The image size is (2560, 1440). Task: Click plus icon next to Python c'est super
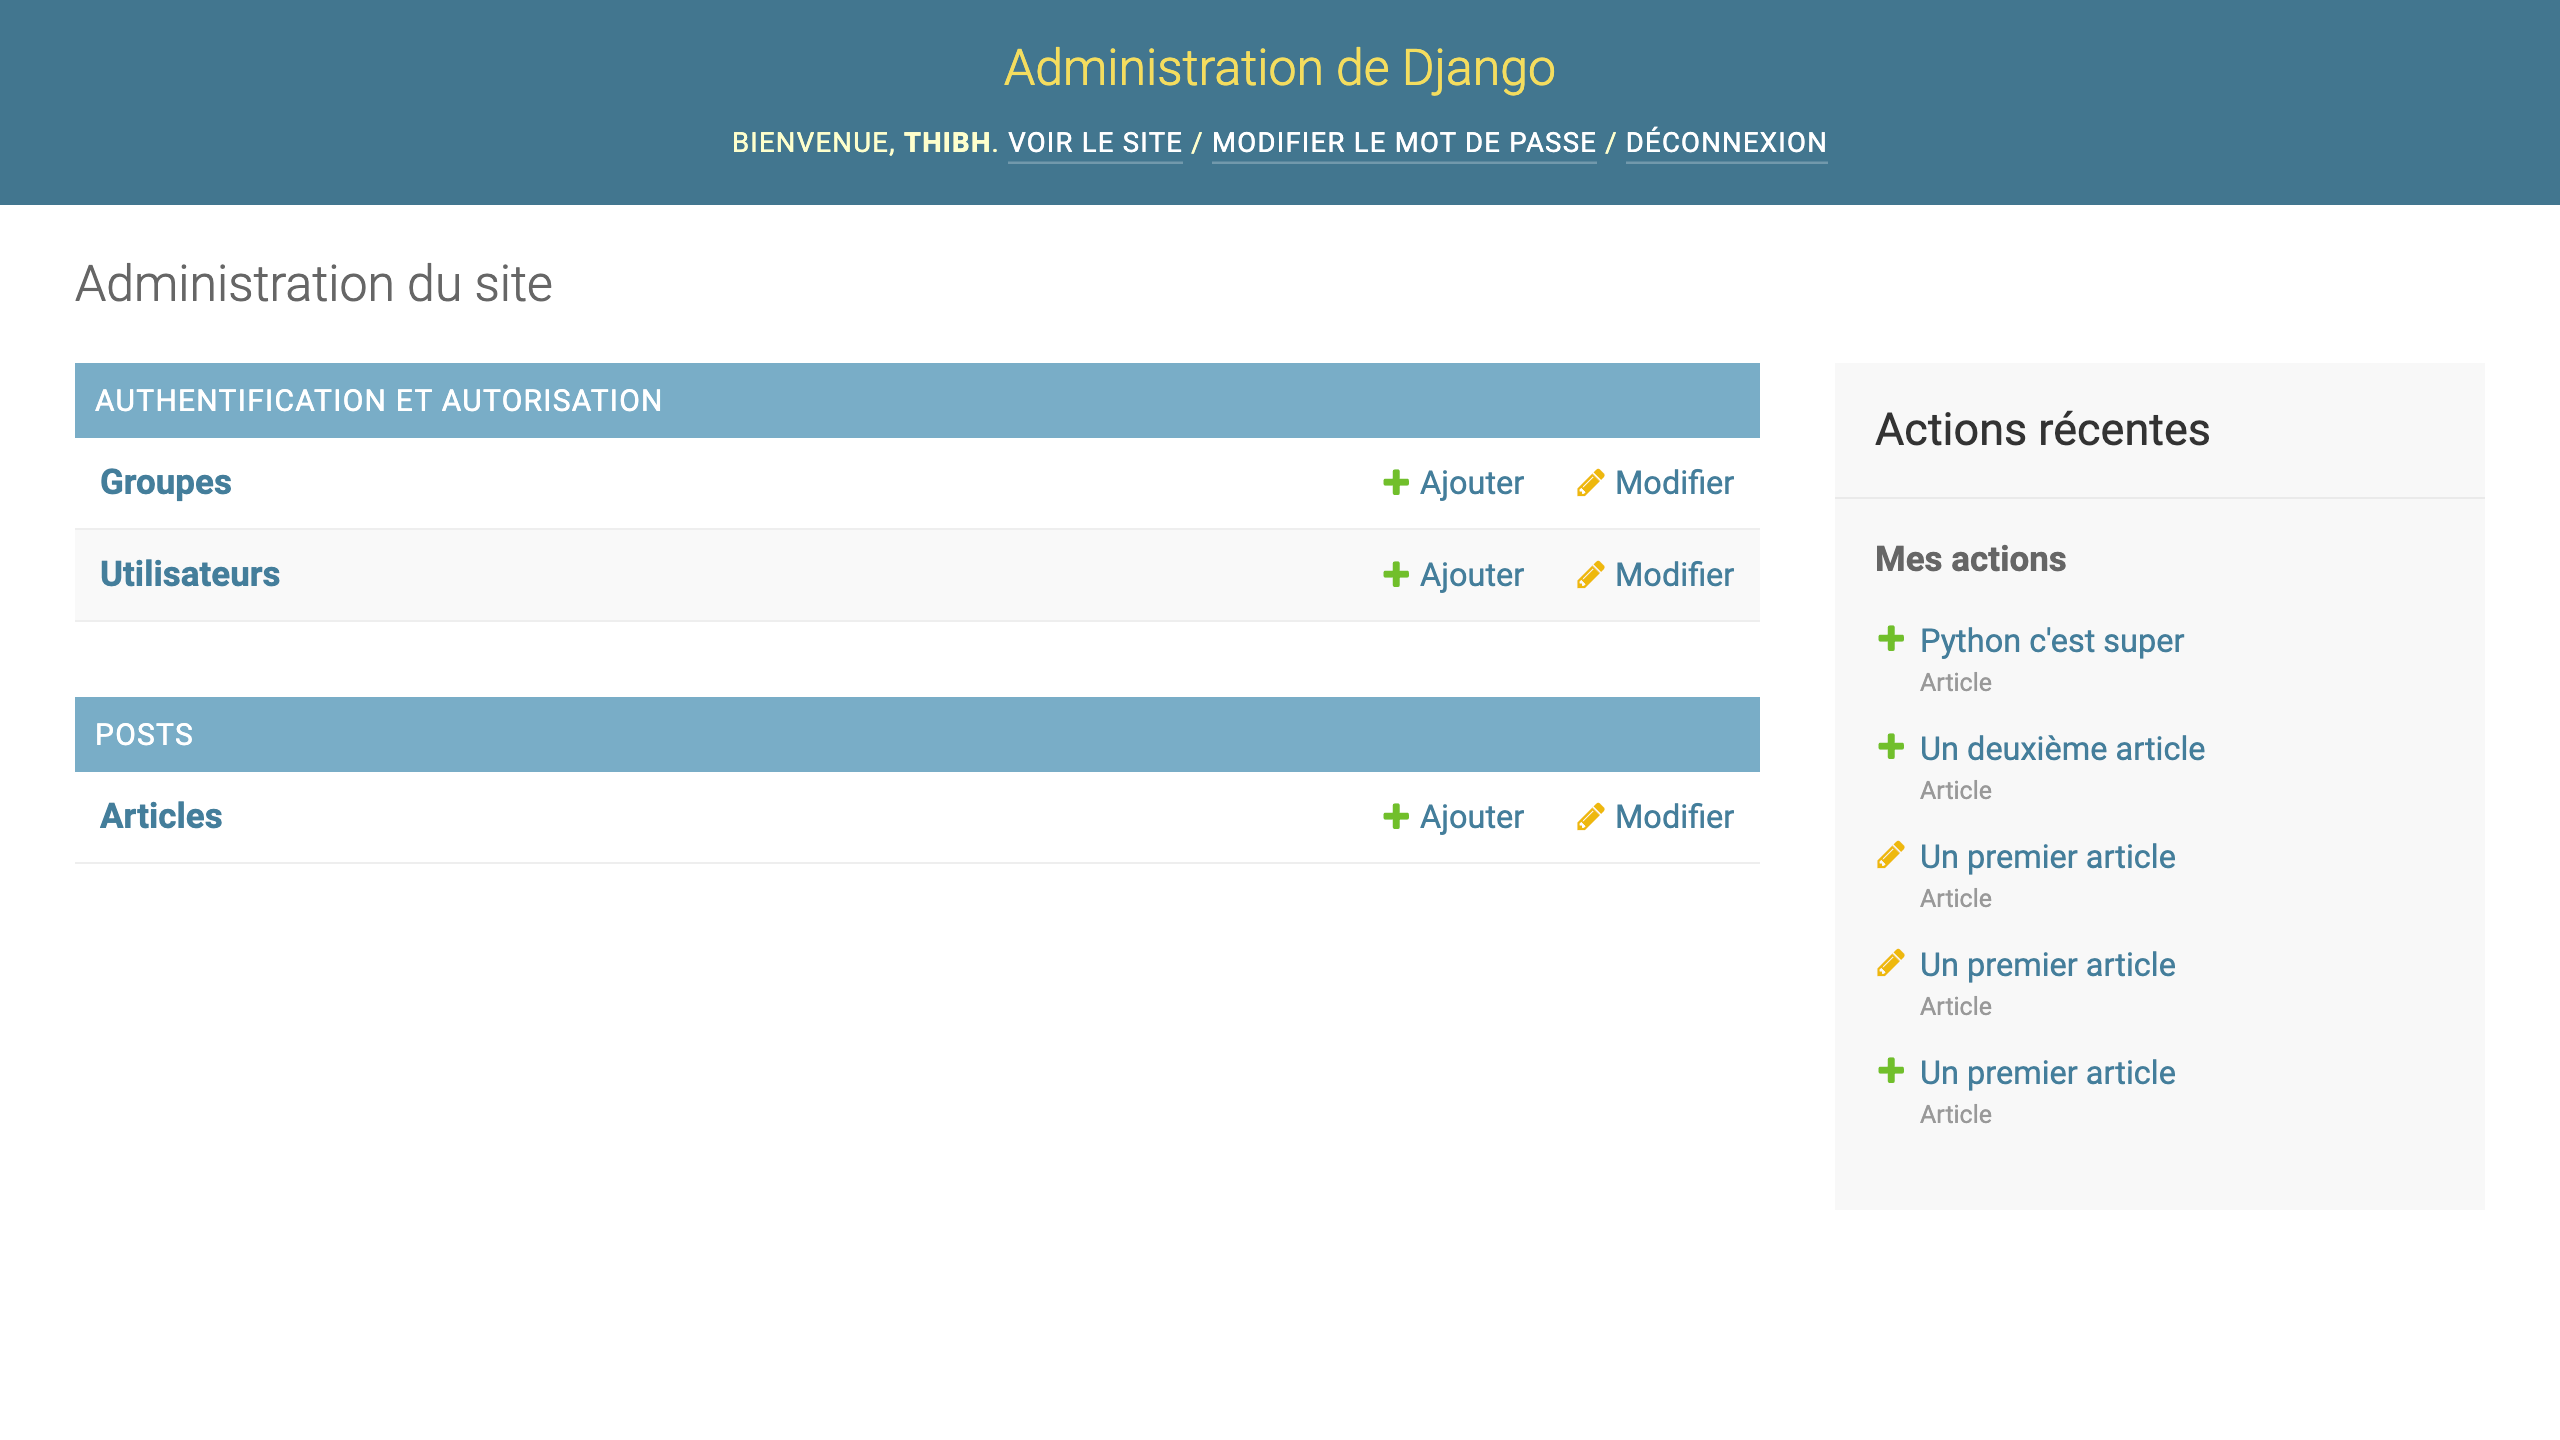pos(1890,639)
